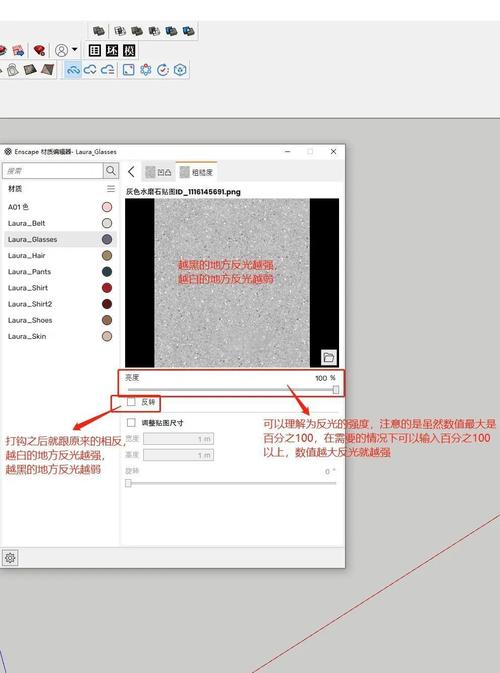Select the sandbox Flip Edge icon
Image resolution: width=500 pixels, height=673 pixels.
47,70
